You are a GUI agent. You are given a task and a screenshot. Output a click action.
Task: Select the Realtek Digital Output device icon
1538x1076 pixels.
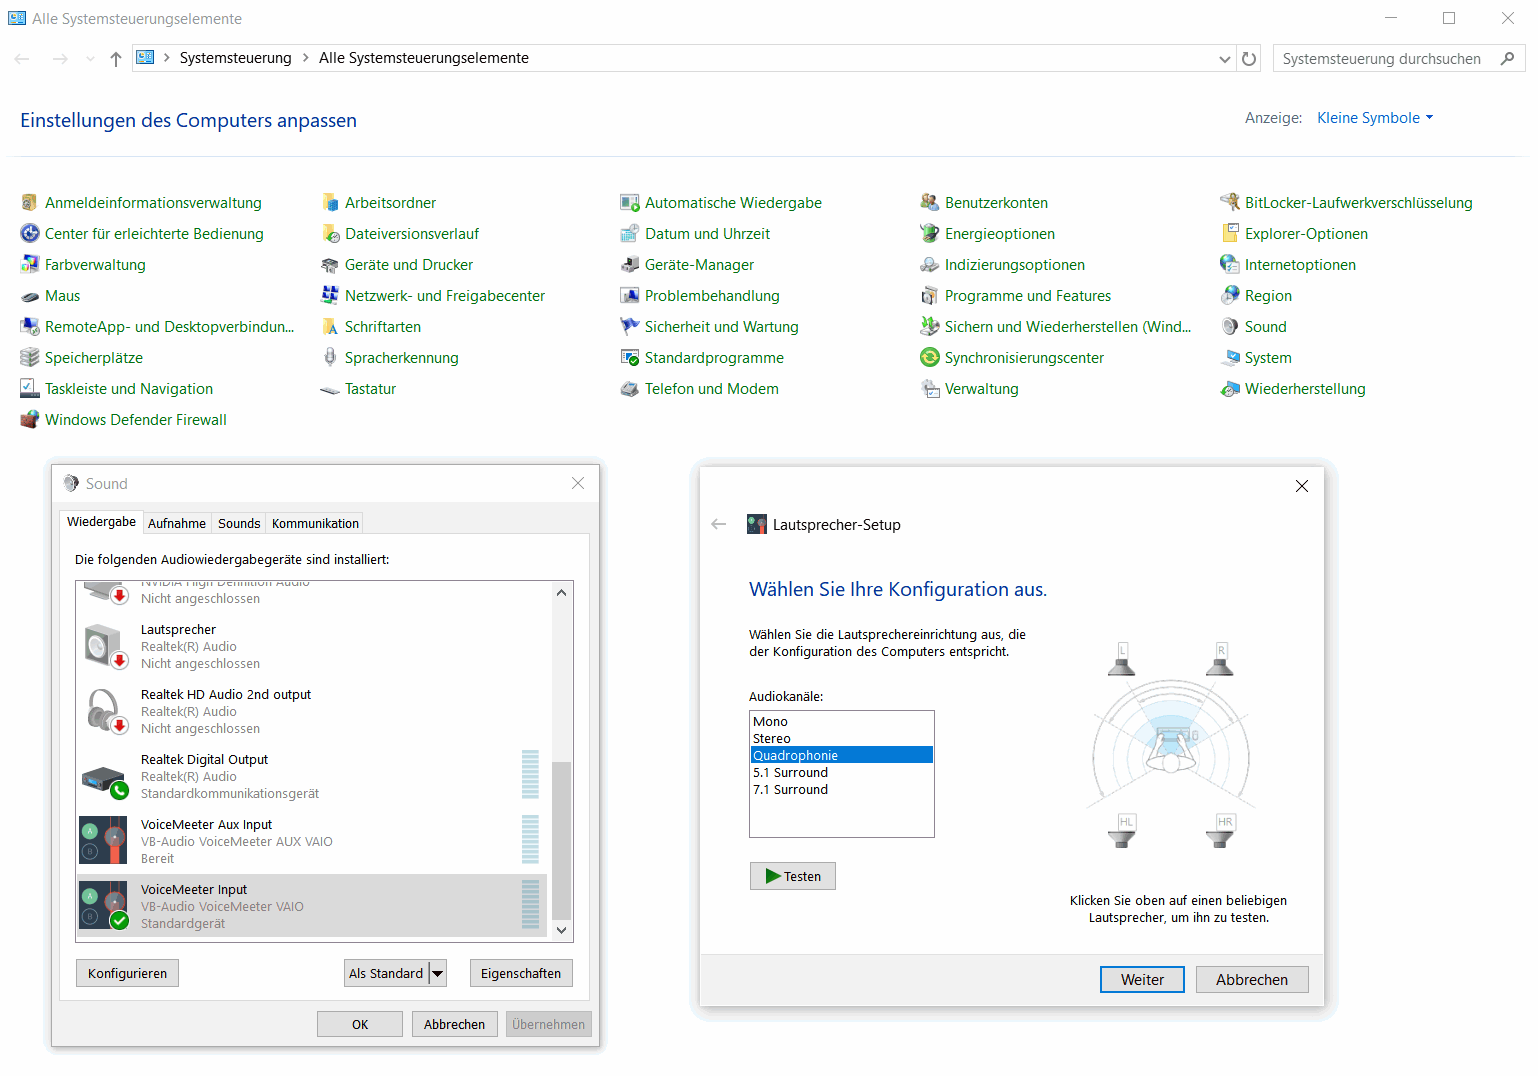(104, 779)
